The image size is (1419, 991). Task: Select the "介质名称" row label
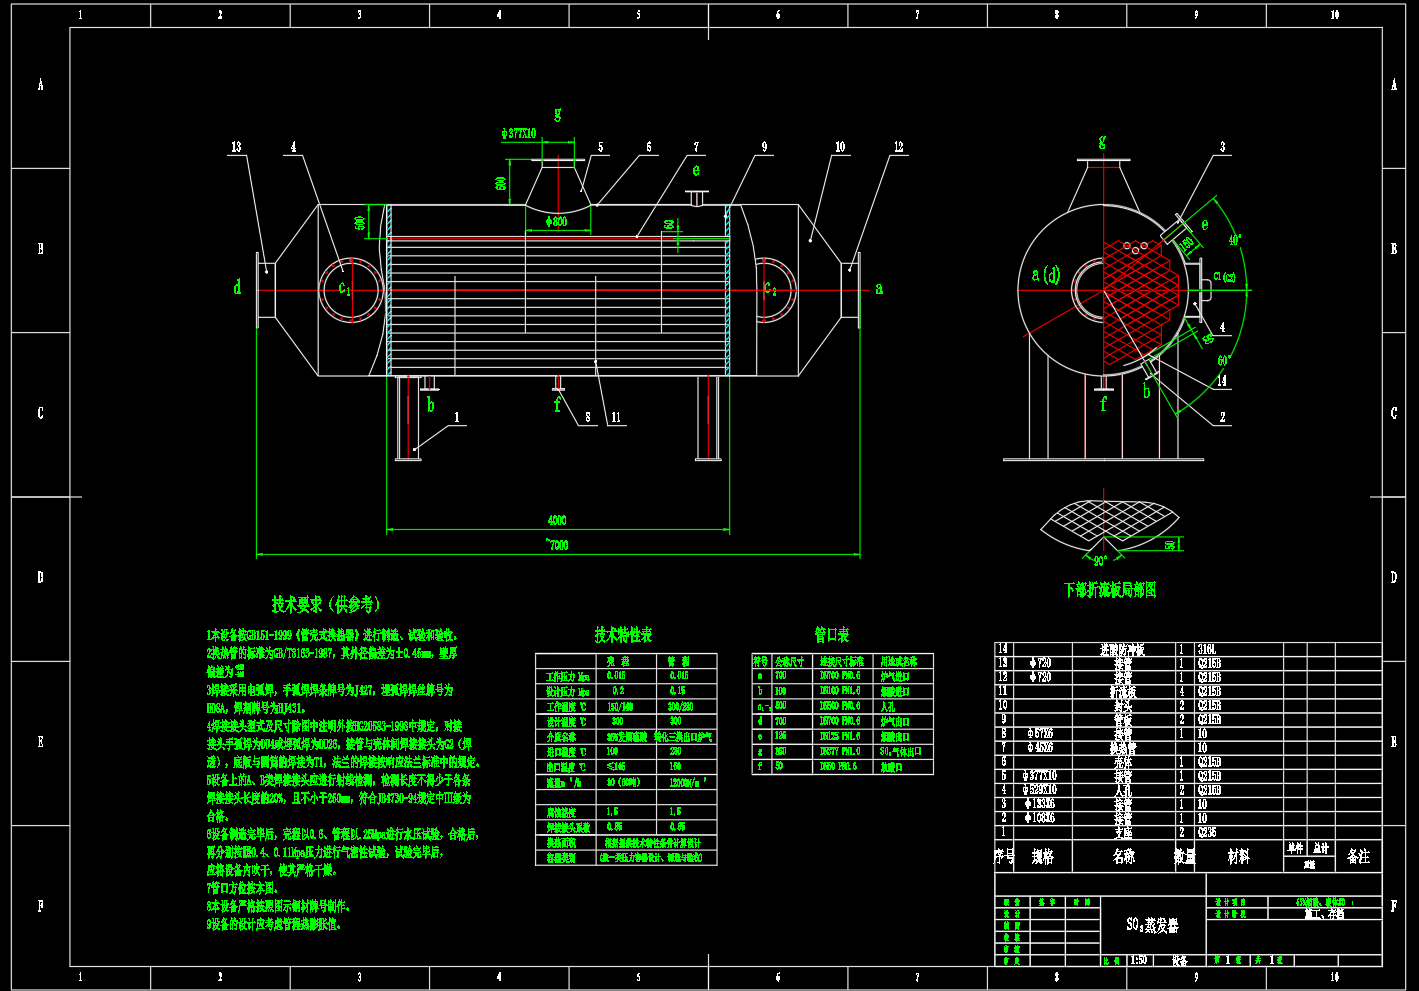(561, 736)
